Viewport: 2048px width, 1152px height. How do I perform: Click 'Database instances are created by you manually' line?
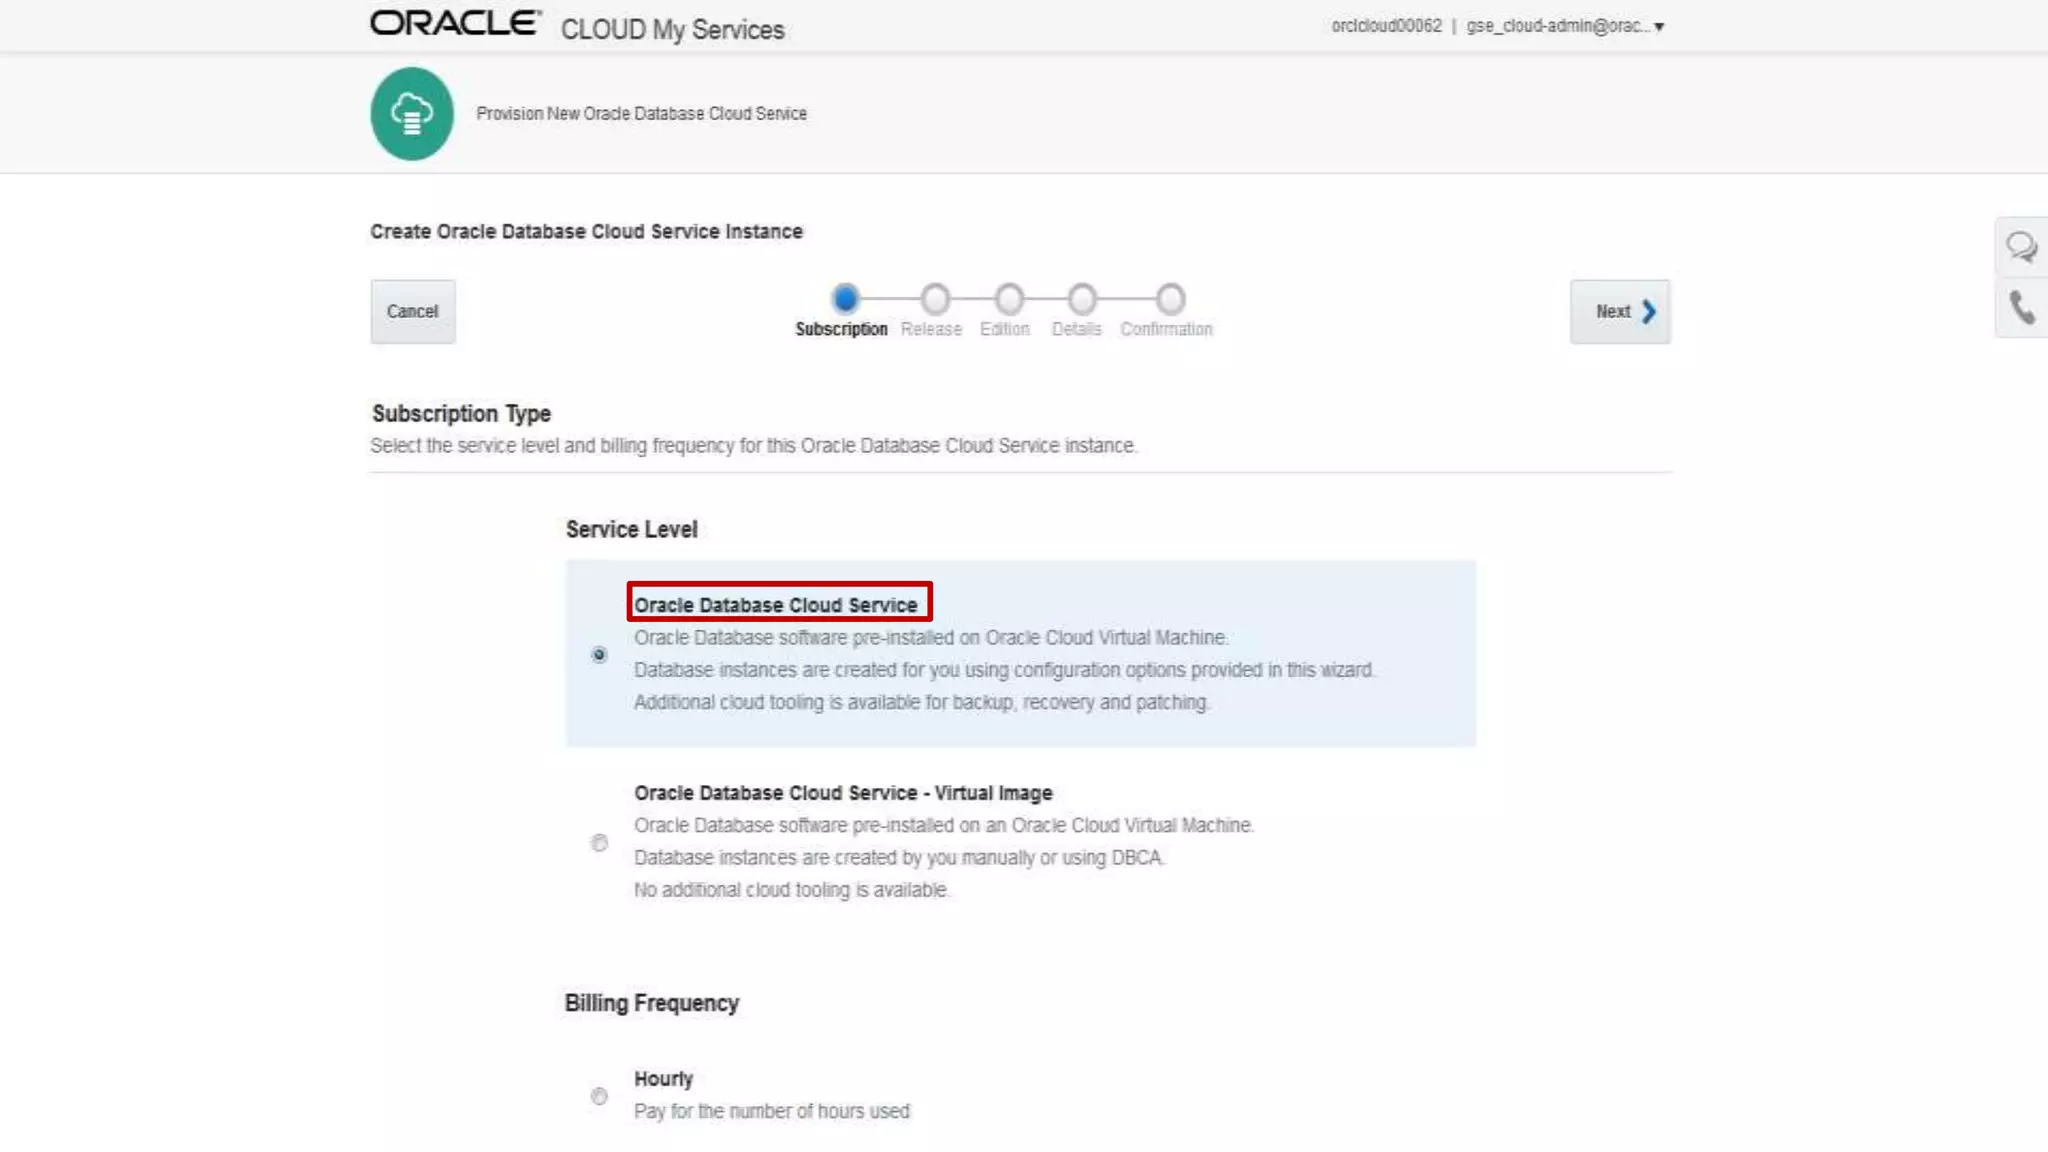(899, 858)
